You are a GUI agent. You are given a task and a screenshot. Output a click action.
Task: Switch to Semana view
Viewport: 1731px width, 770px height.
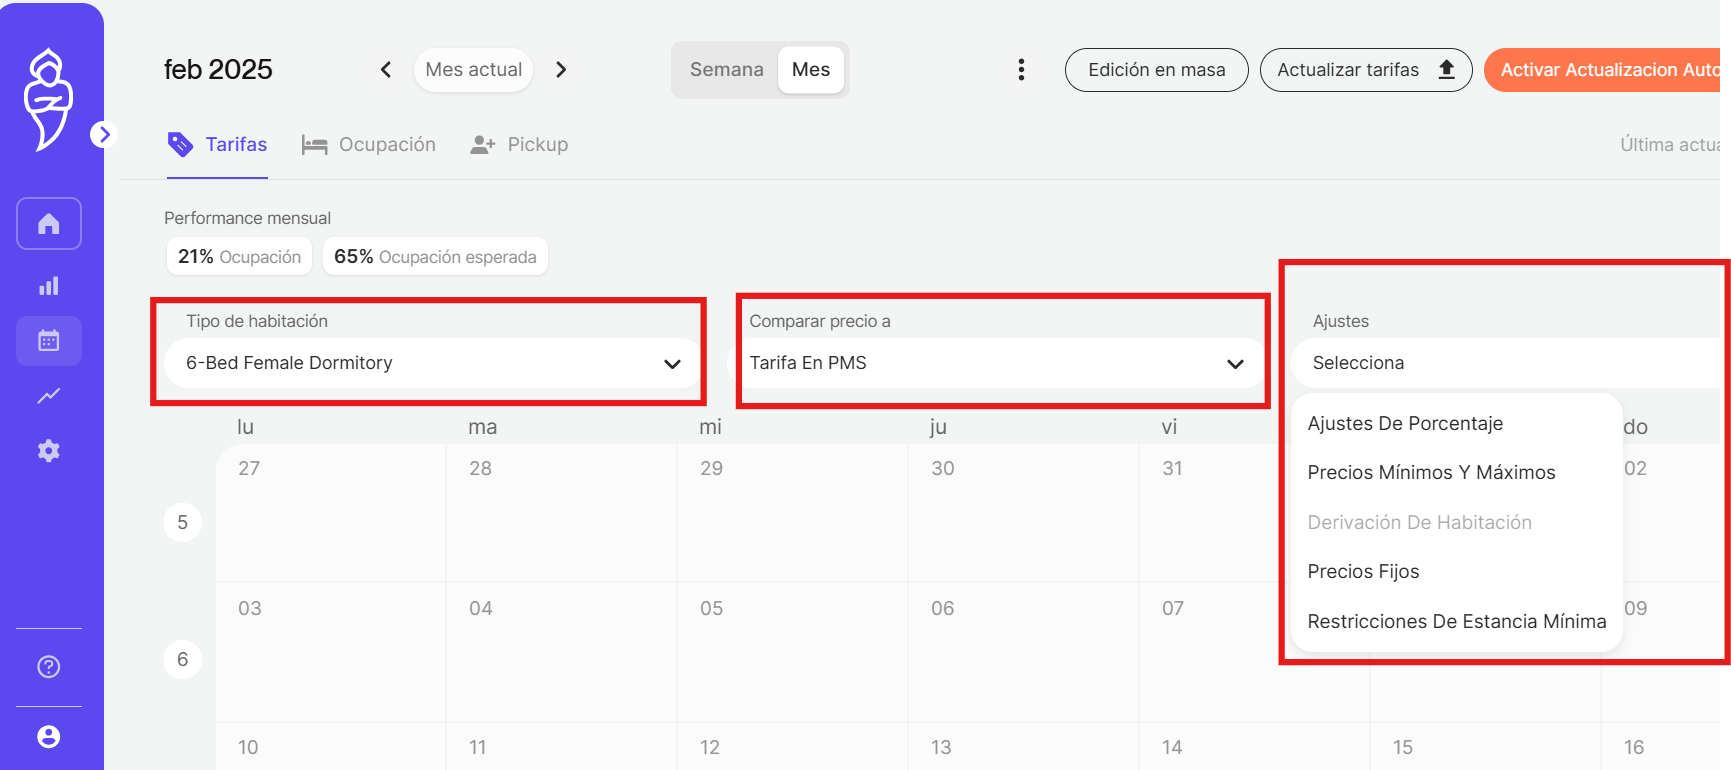coord(727,69)
